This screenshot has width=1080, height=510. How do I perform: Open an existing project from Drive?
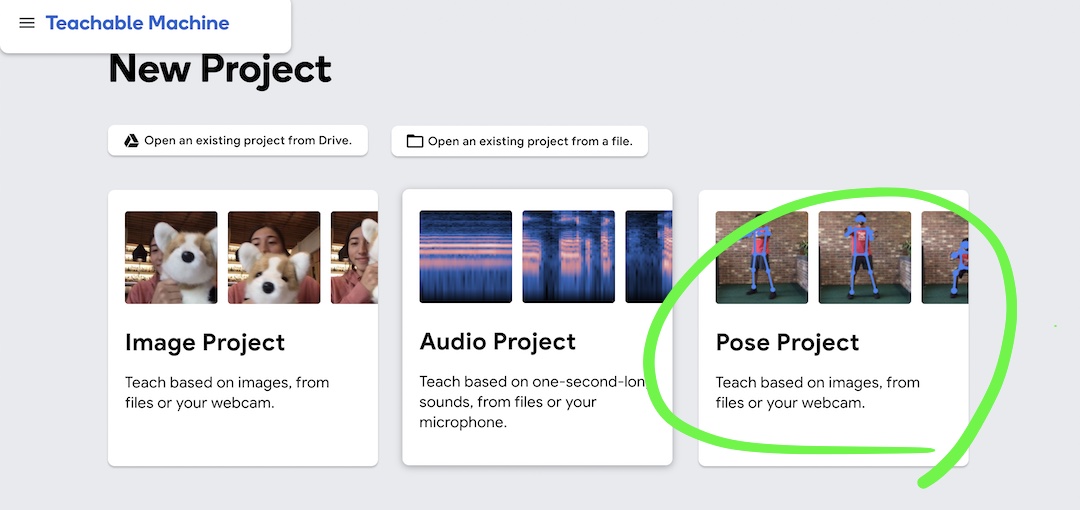[247, 141]
